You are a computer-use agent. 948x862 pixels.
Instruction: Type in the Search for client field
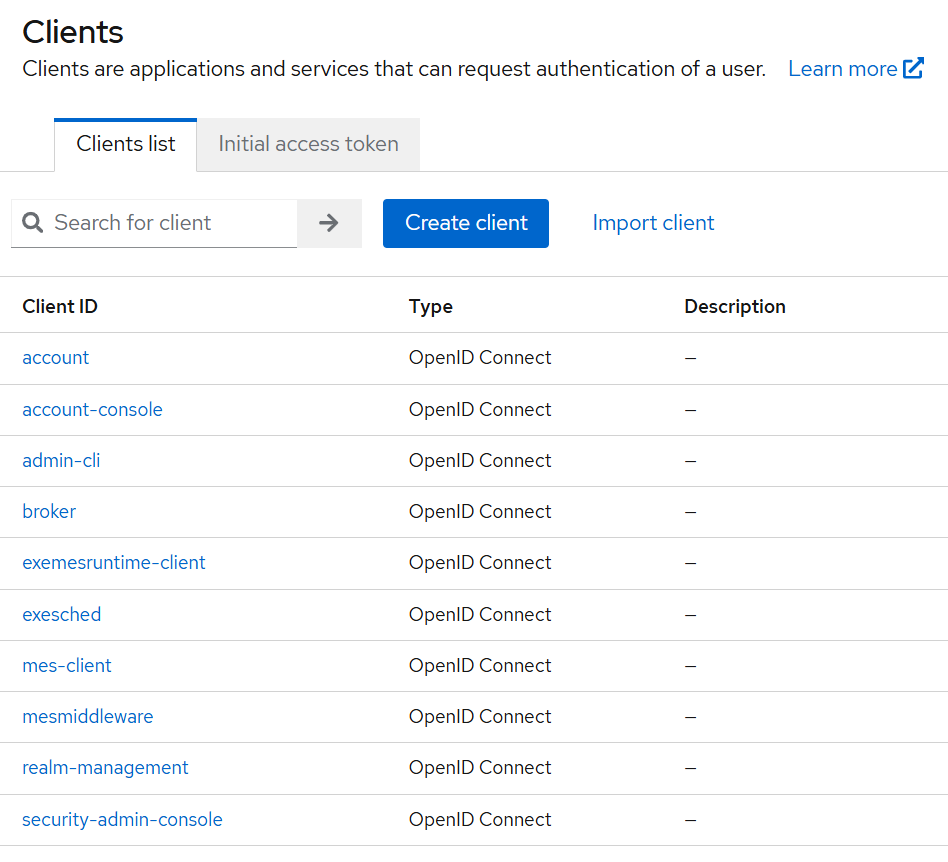tap(170, 223)
